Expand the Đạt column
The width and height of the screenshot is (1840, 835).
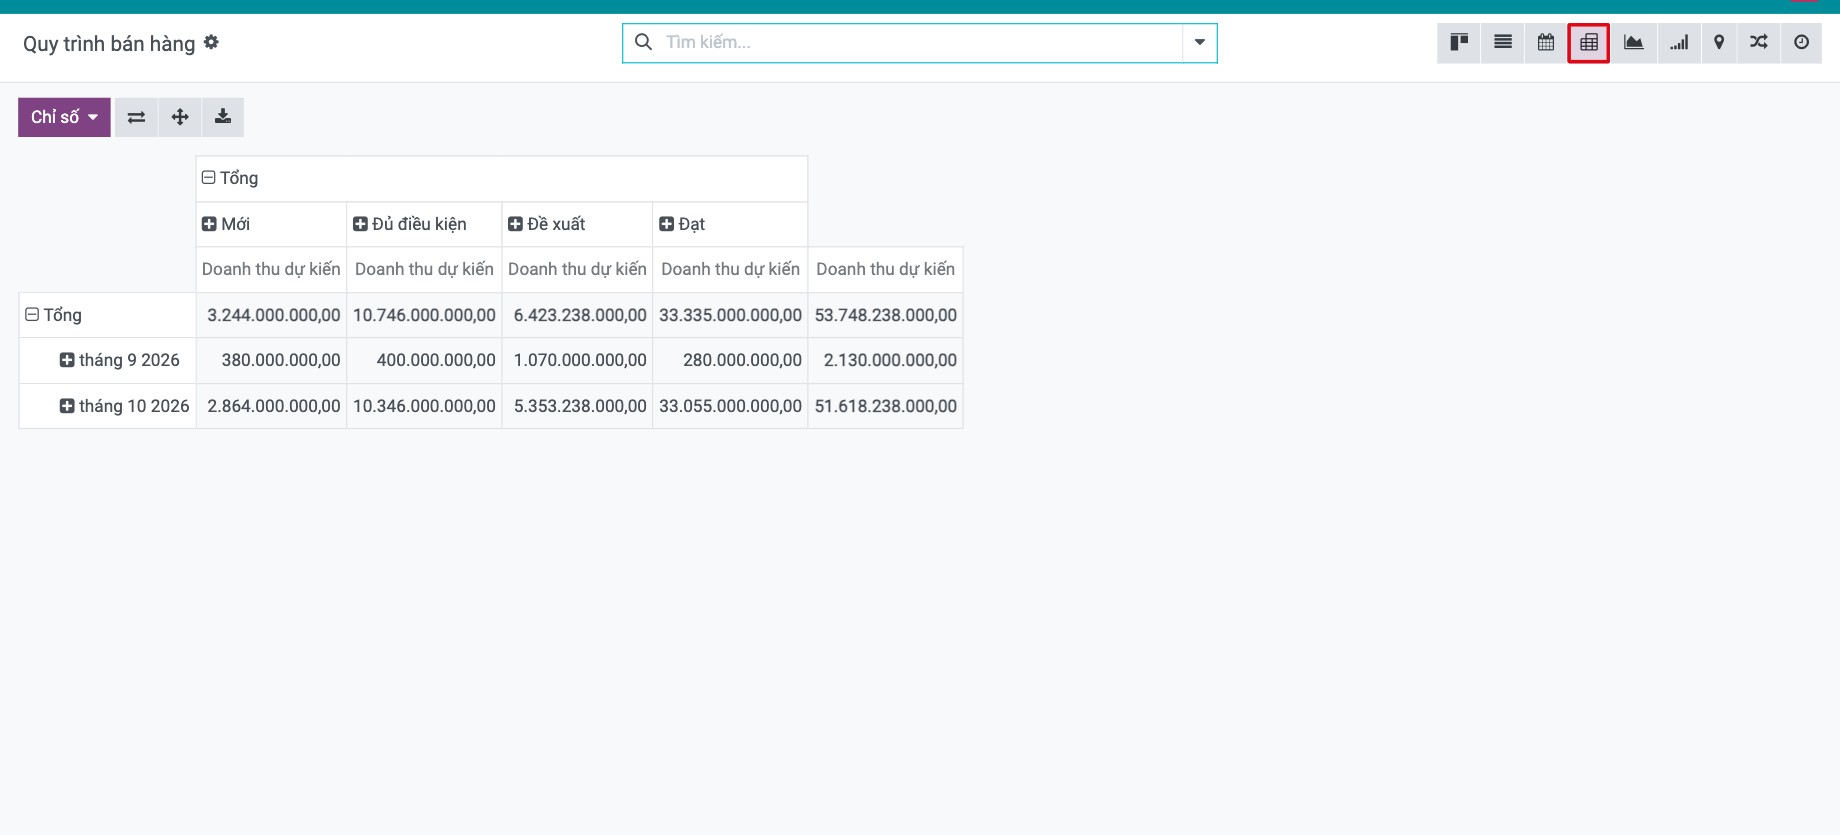(x=682, y=224)
